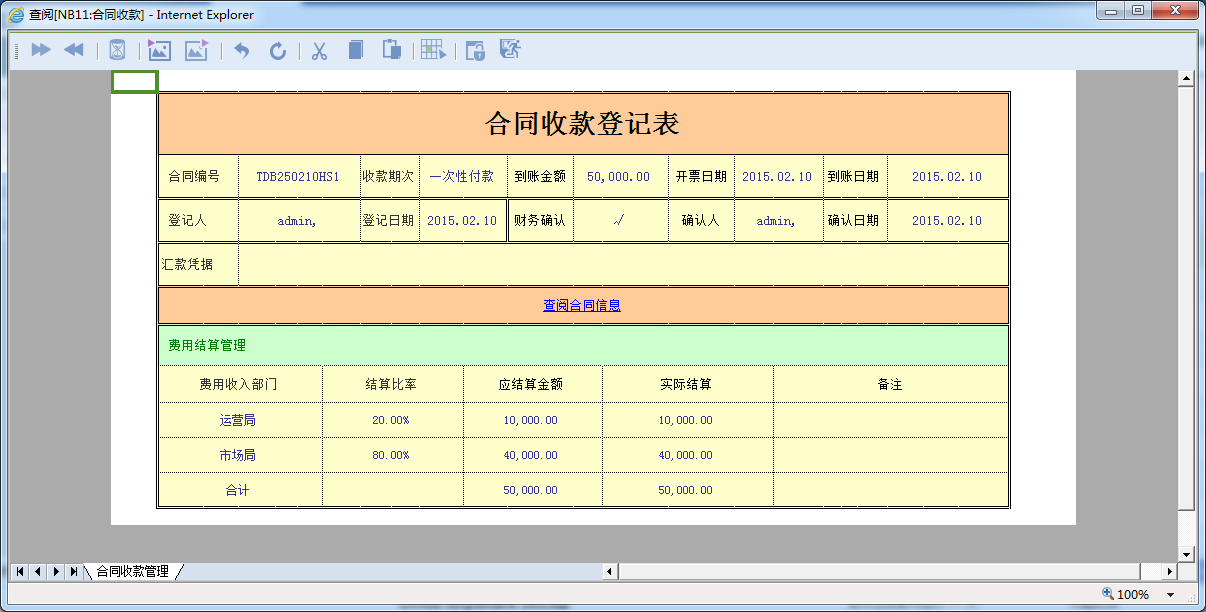Click the vertical scrollbar up arrow

pyautogui.click(x=1186, y=79)
